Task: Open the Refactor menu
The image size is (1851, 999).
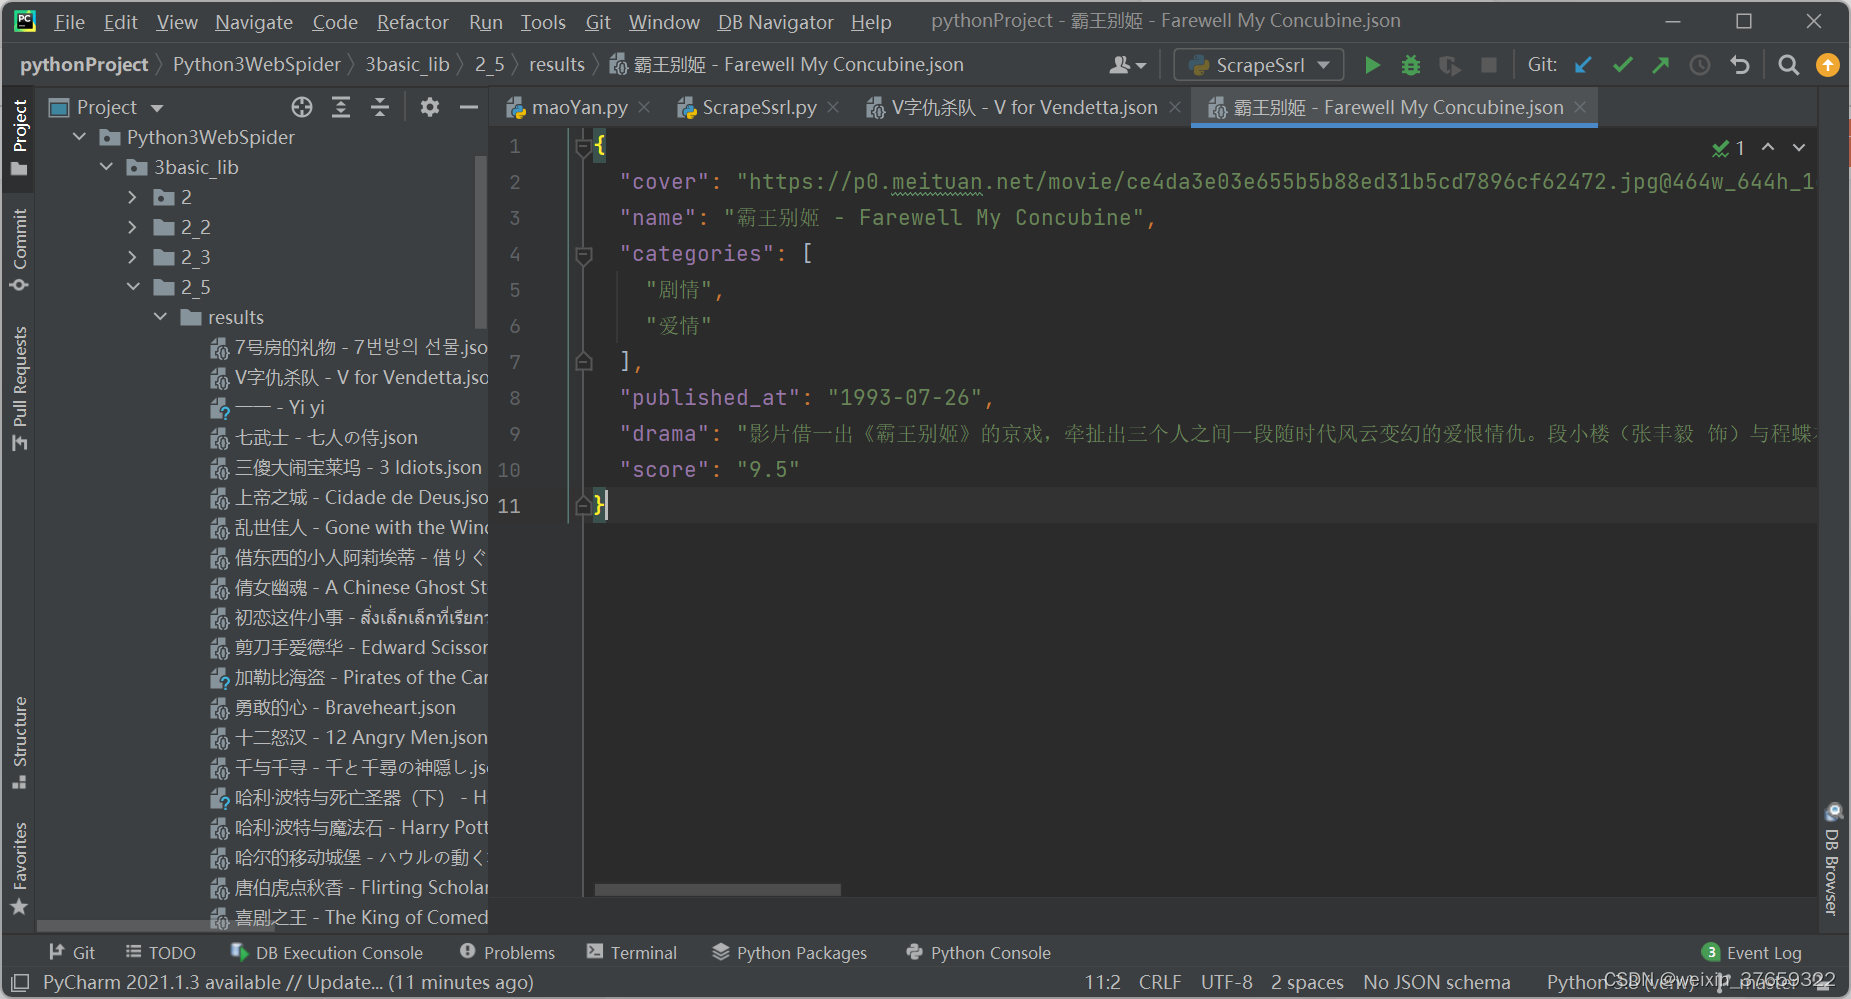Action: [412, 22]
